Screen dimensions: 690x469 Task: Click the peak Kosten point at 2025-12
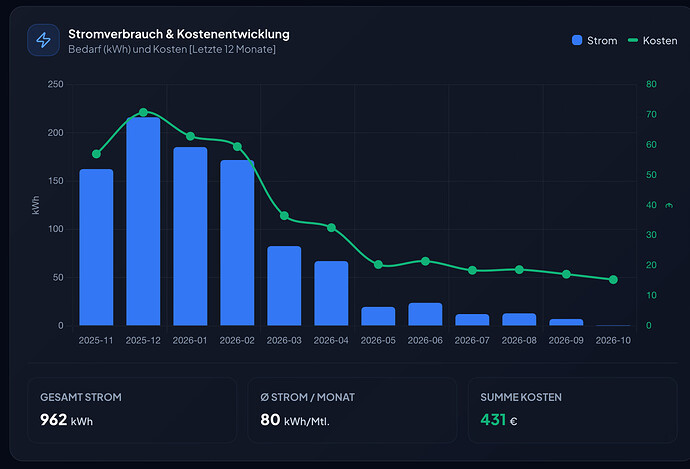[x=143, y=113]
